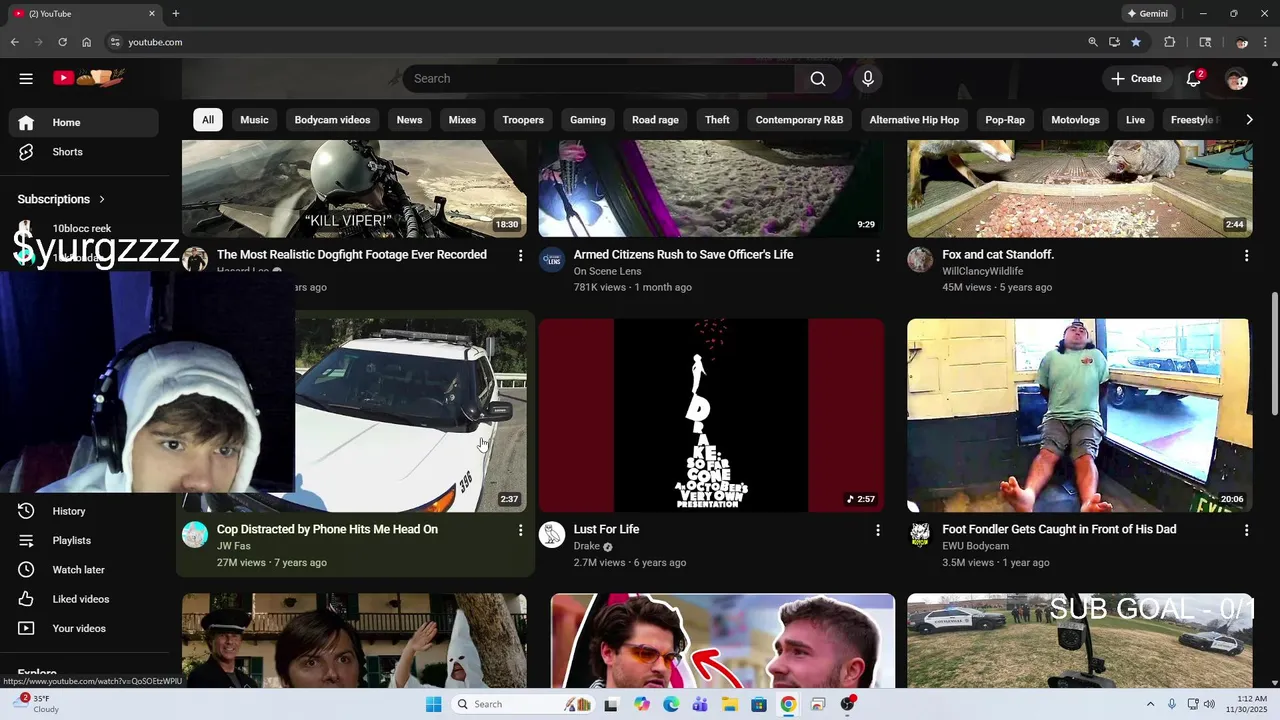The width and height of the screenshot is (1280, 720).
Task: Open Shorts in the sidebar
Action: coord(84,152)
